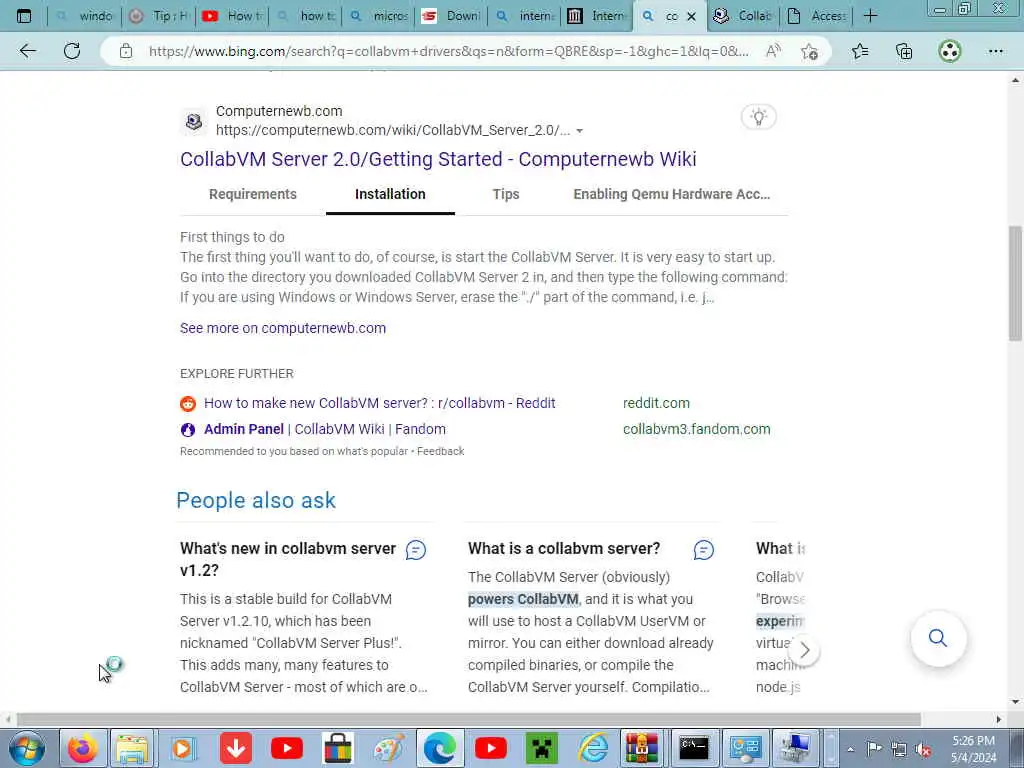Open the Minecraft creeper taskbar icon
Image resolution: width=1024 pixels, height=768 pixels.
pyautogui.click(x=541, y=748)
